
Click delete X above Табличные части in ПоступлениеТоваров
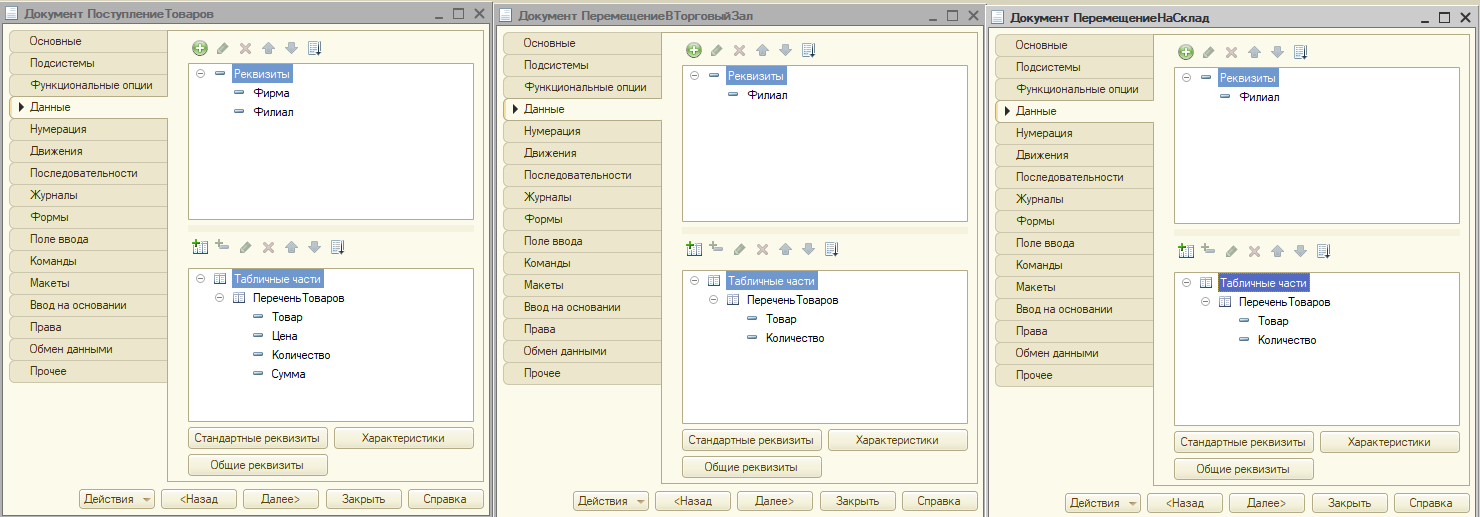pyautogui.click(x=268, y=246)
